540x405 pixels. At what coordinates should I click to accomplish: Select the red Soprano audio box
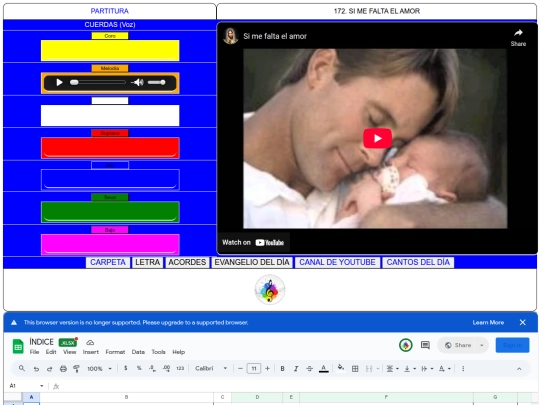coord(110,148)
